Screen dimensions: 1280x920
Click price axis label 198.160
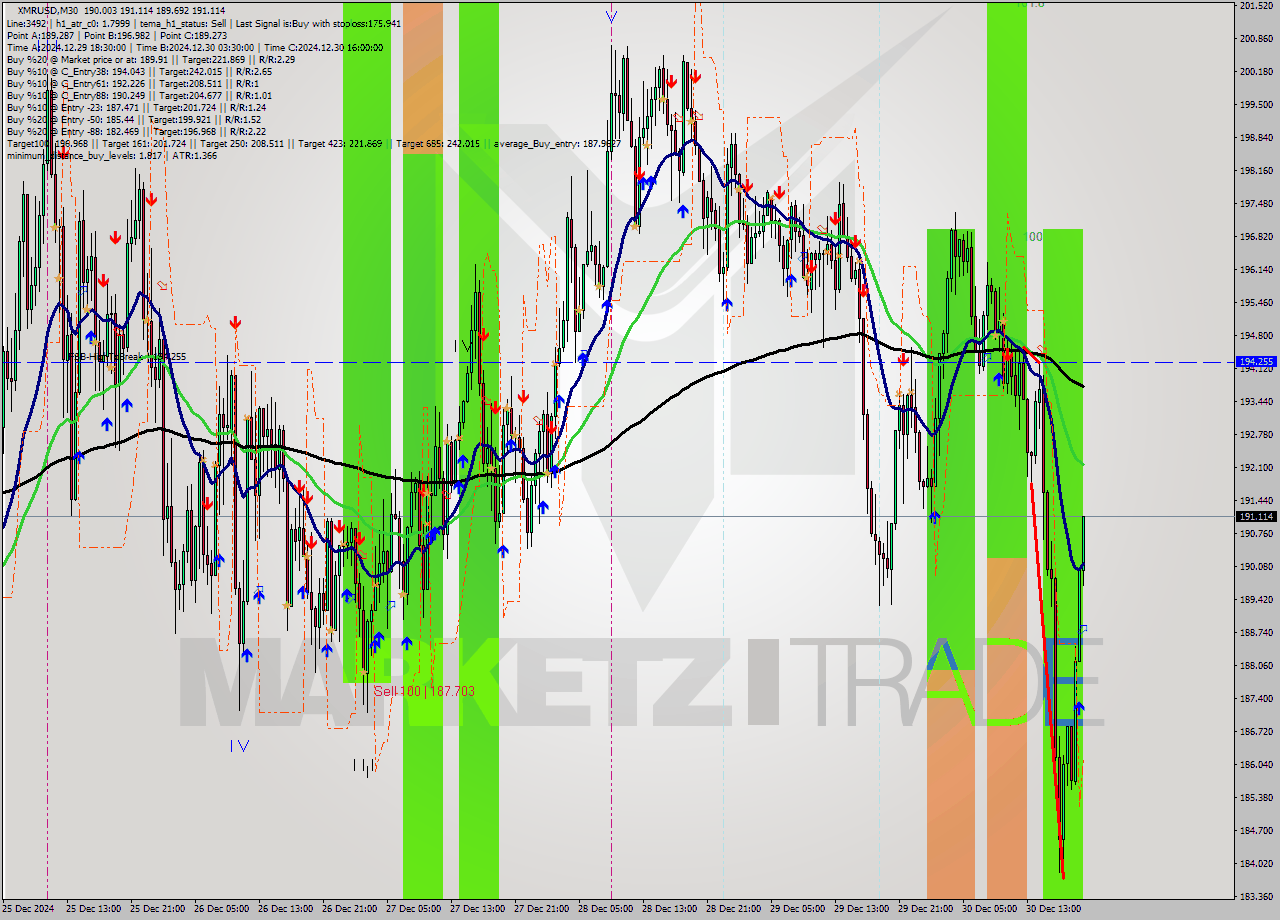1255,171
